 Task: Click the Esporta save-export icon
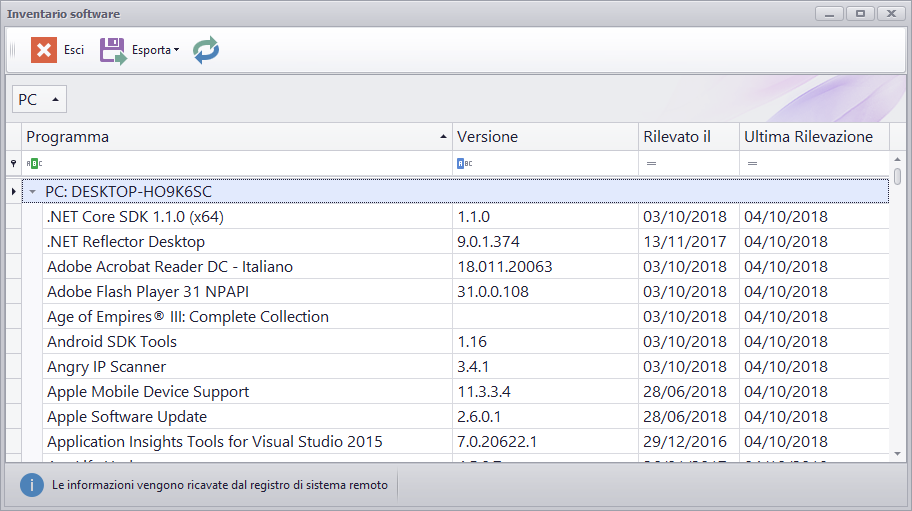113,51
